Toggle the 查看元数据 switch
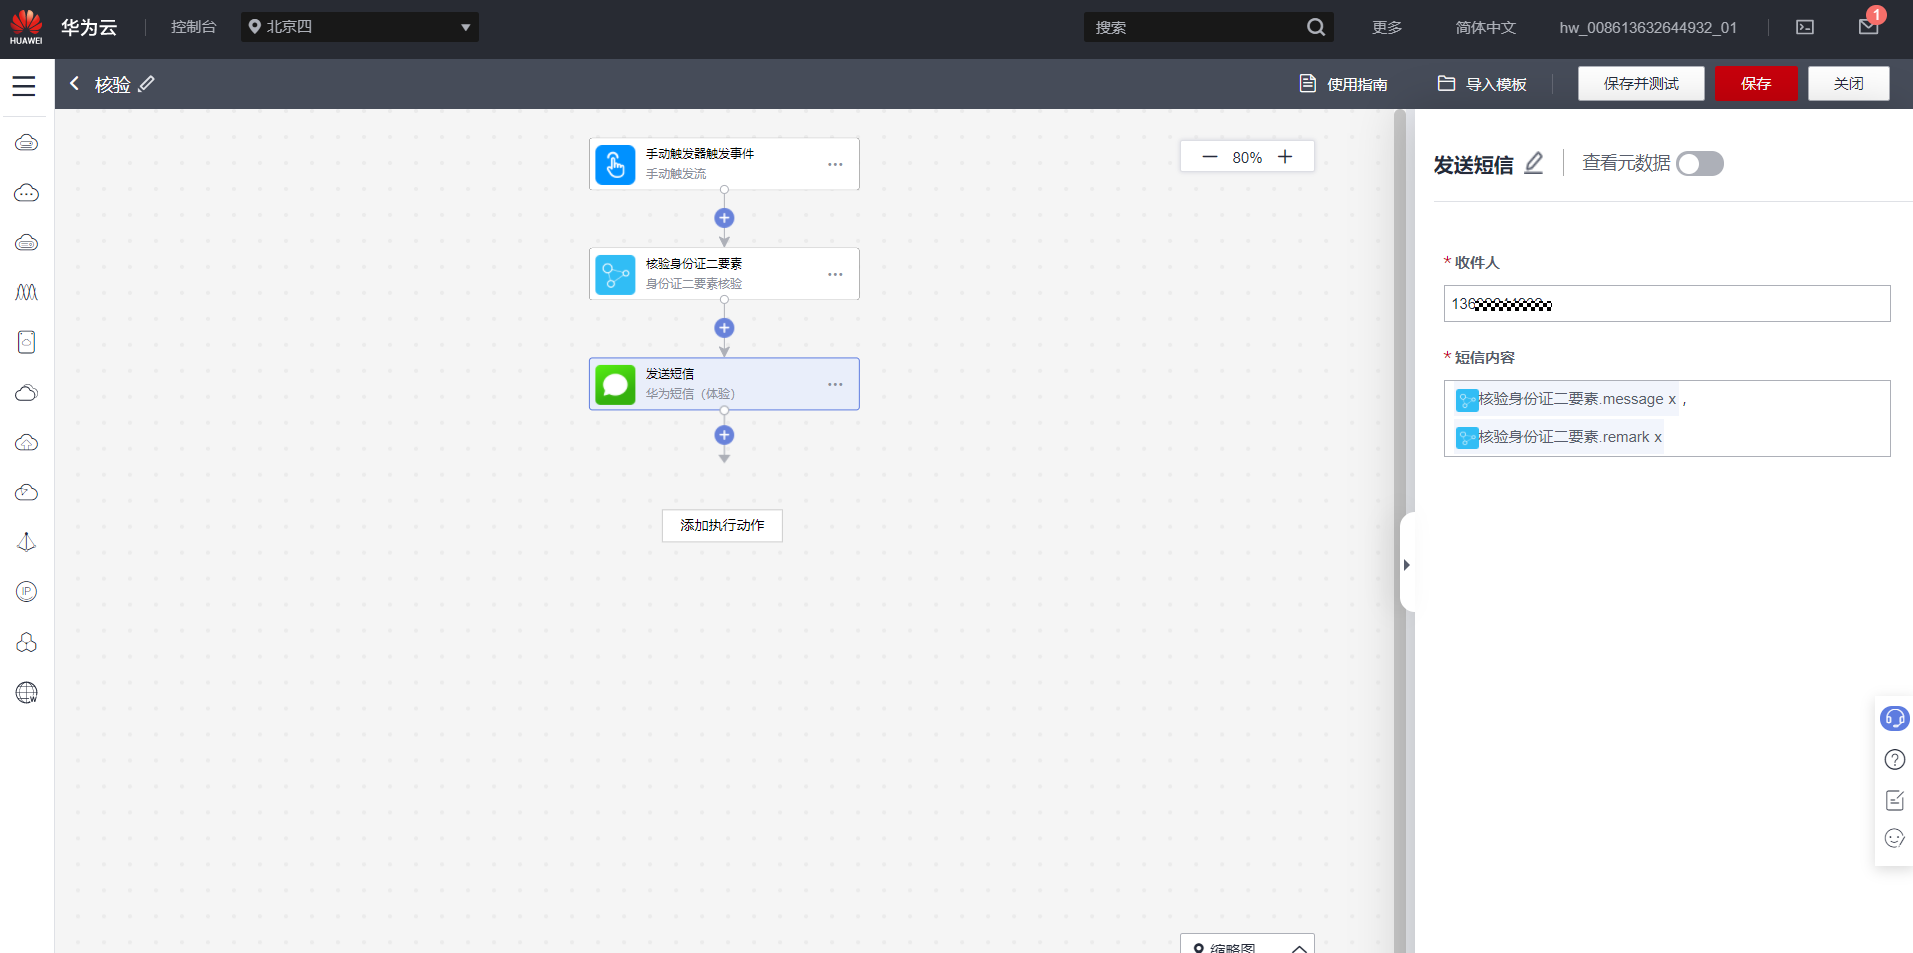 click(x=1700, y=163)
